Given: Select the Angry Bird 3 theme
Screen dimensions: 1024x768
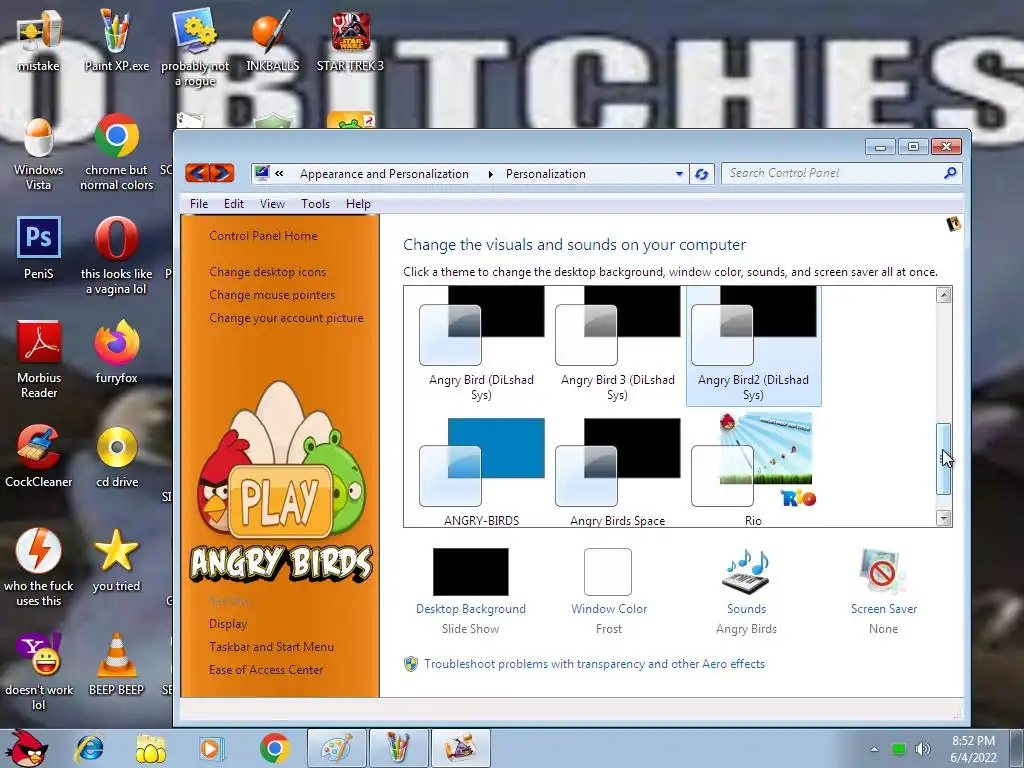Looking at the screenshot, I should pos(617,345).
